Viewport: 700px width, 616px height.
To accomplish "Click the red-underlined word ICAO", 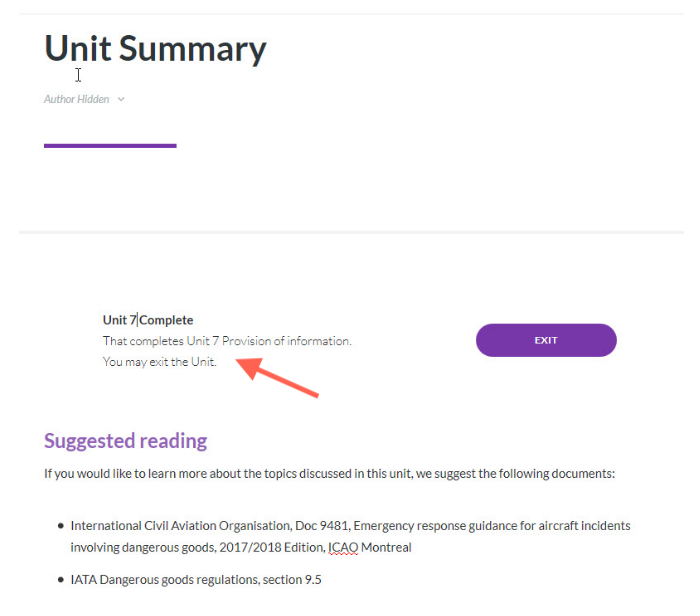I will [344, 547].
